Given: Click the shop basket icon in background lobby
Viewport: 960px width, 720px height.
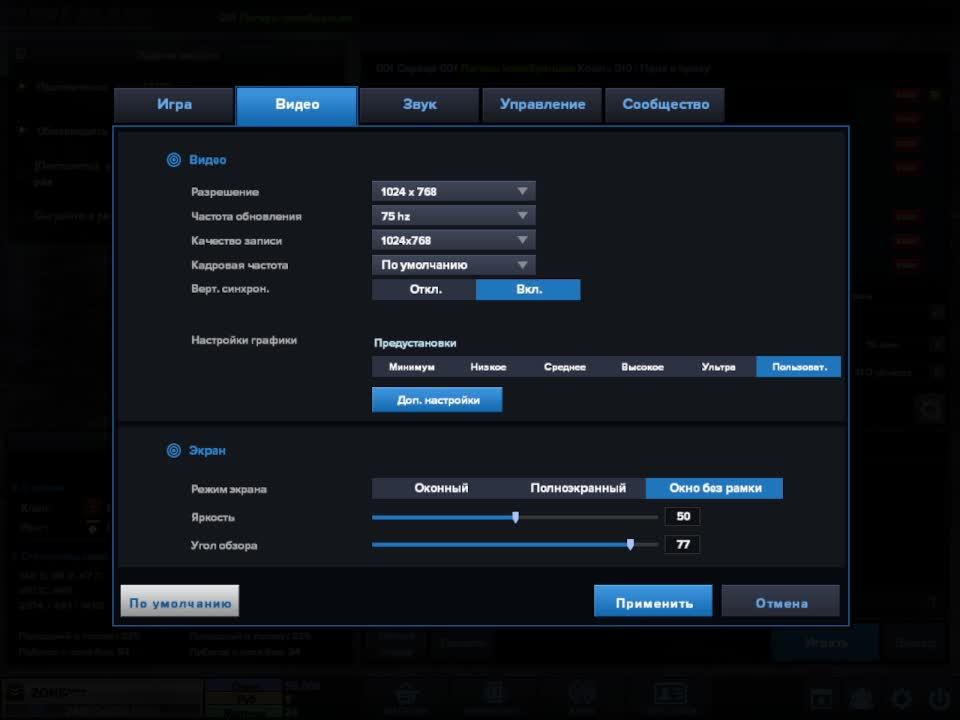Looking at the screenshot, I should 407,696.
